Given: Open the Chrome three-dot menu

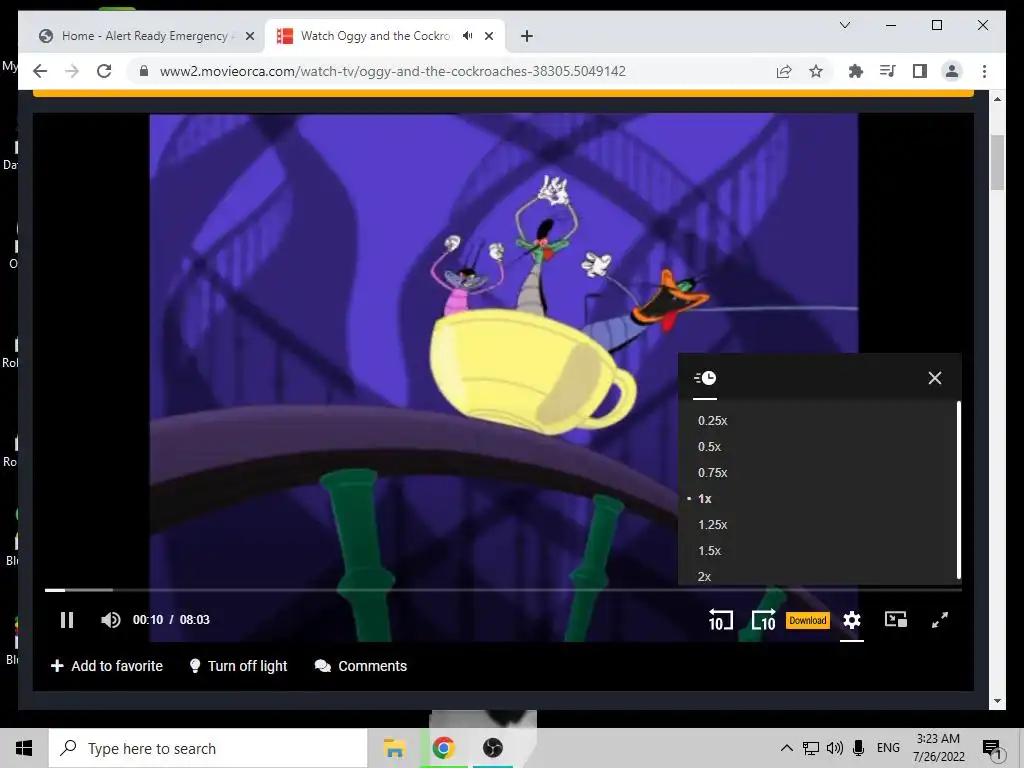Looking at the screenshot, I should (x=984, y=71).
